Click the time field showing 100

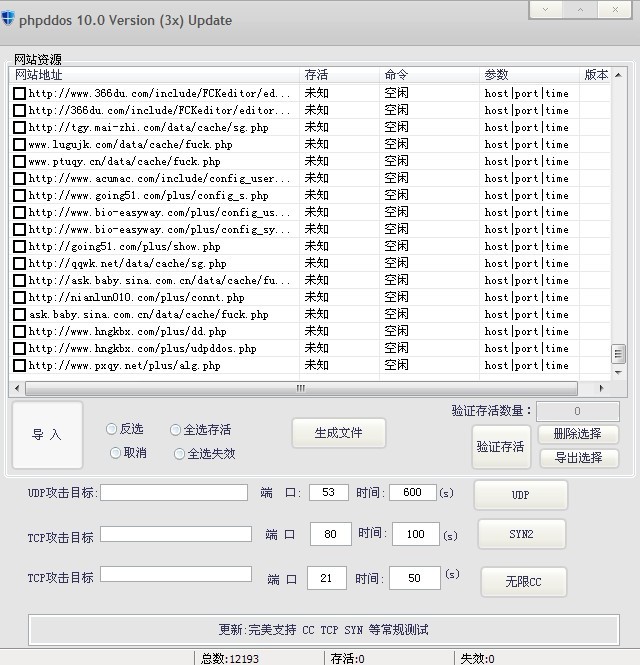(x=416, y=534)
